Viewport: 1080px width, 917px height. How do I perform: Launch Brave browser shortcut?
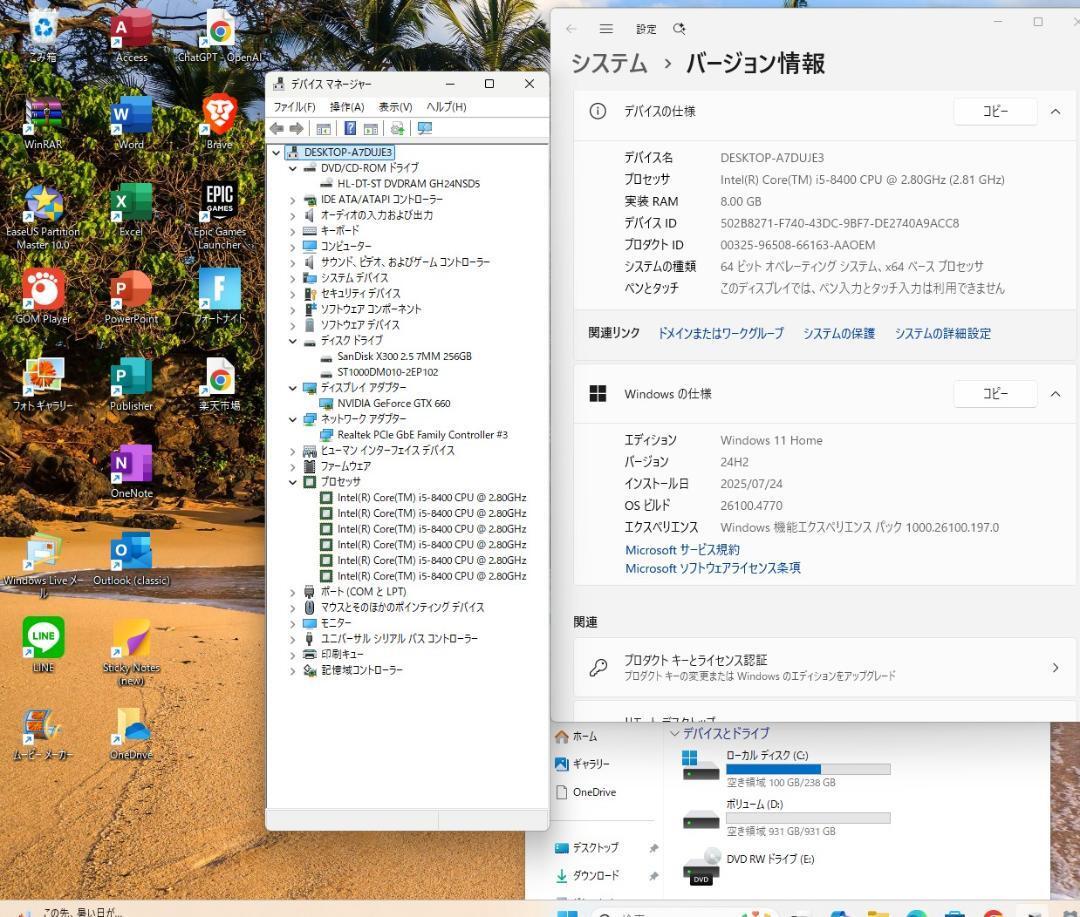220,123
